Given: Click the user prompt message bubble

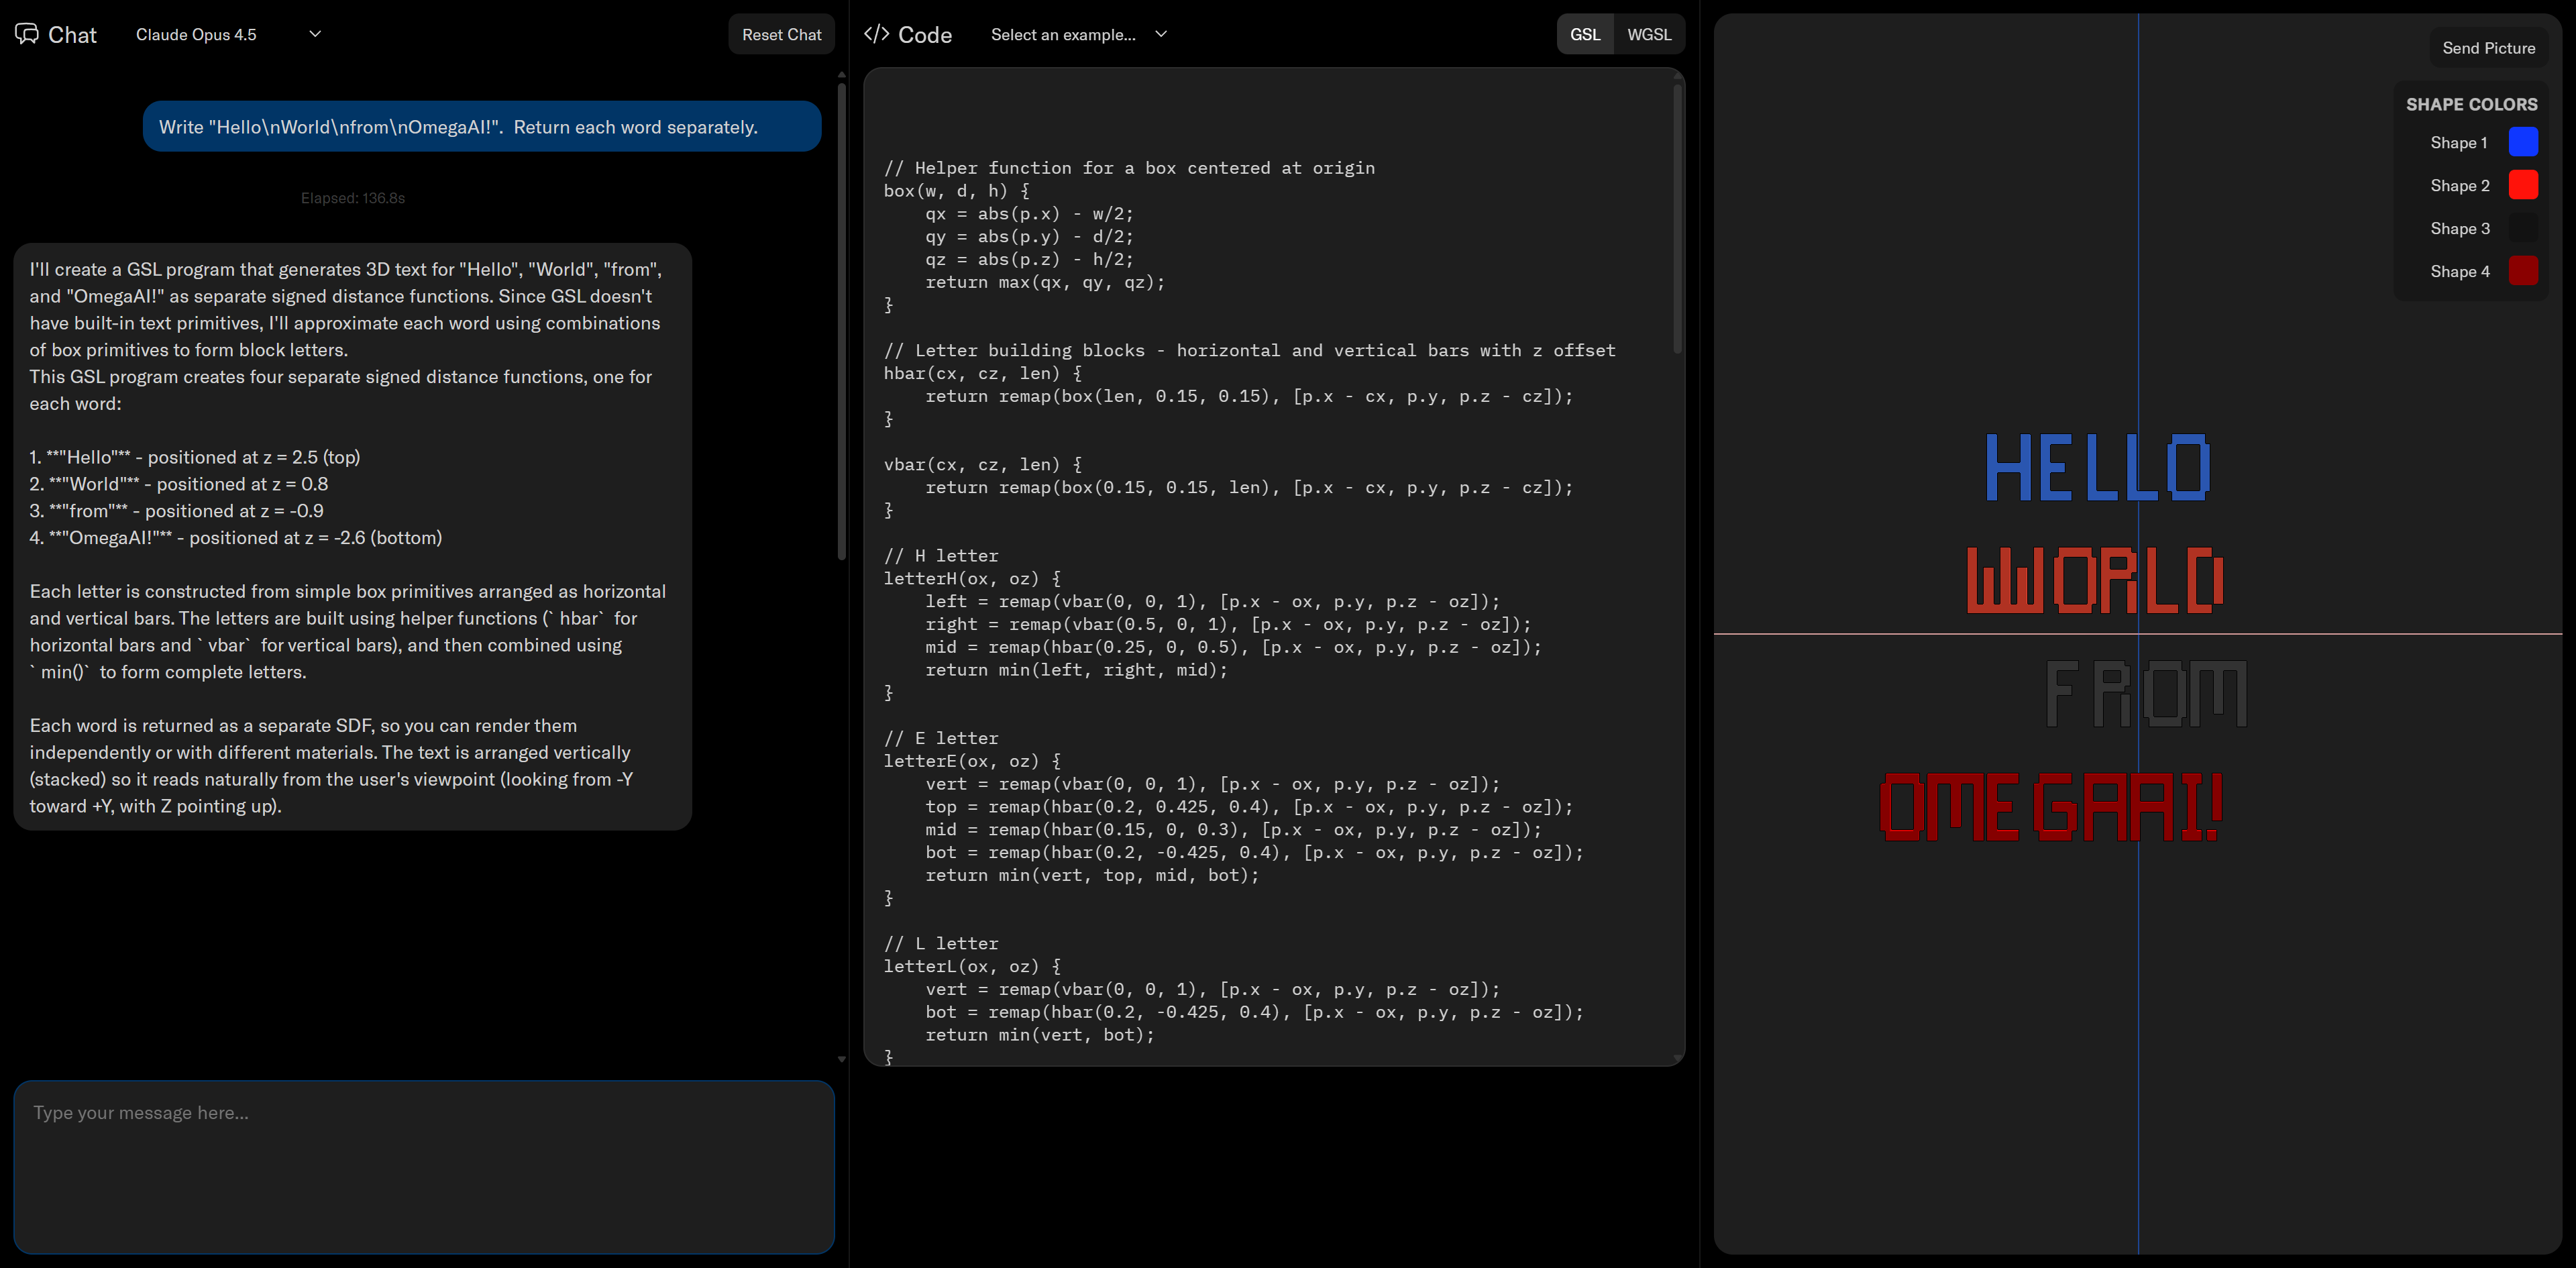Looking at the screenshot, I should [482, 127].
